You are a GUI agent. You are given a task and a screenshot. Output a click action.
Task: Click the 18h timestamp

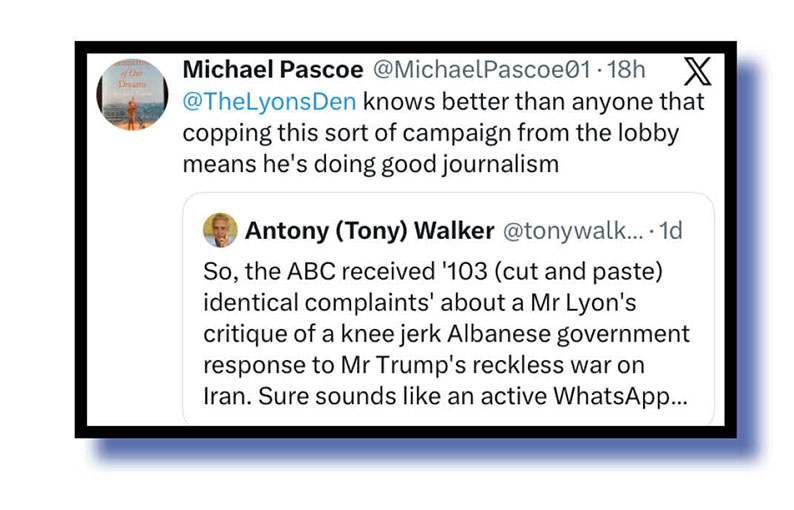[628, 71]
